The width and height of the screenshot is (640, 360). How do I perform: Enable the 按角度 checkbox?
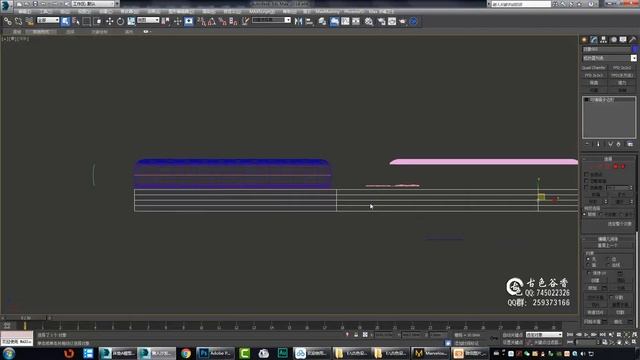pyautogui.click(x=587, y=187)
